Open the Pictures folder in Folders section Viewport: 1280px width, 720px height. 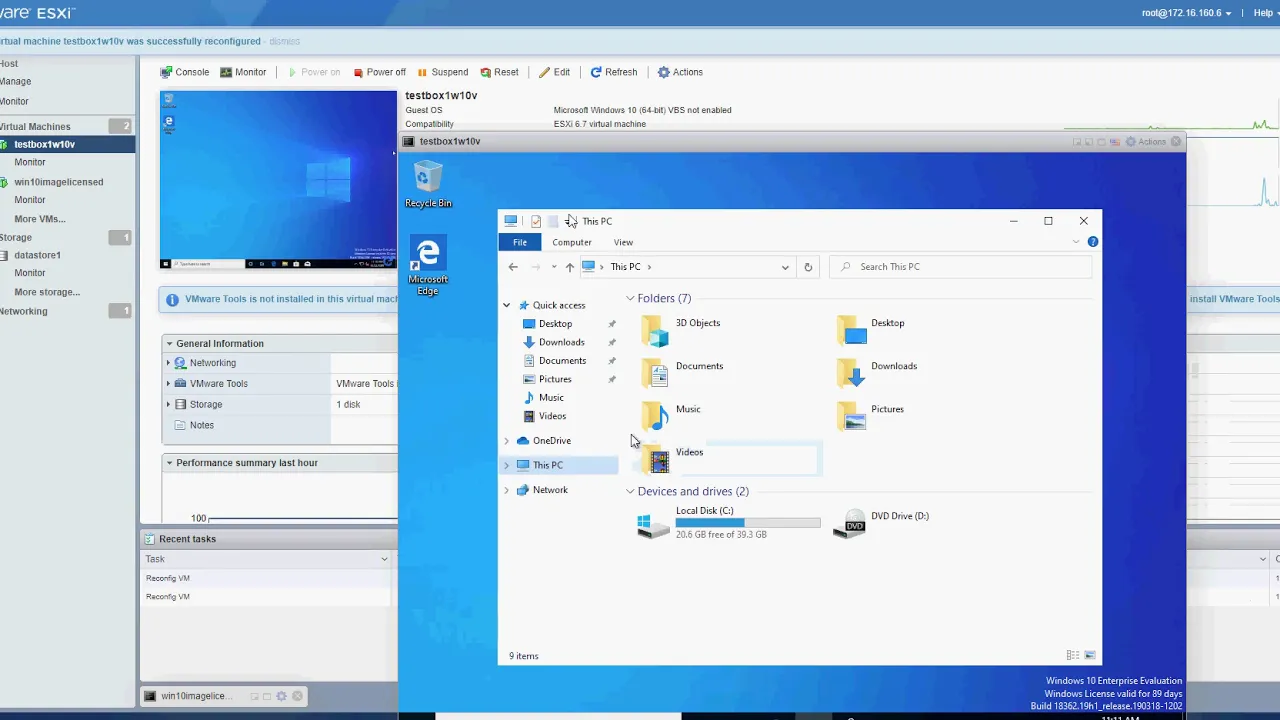tap(871, 417)
